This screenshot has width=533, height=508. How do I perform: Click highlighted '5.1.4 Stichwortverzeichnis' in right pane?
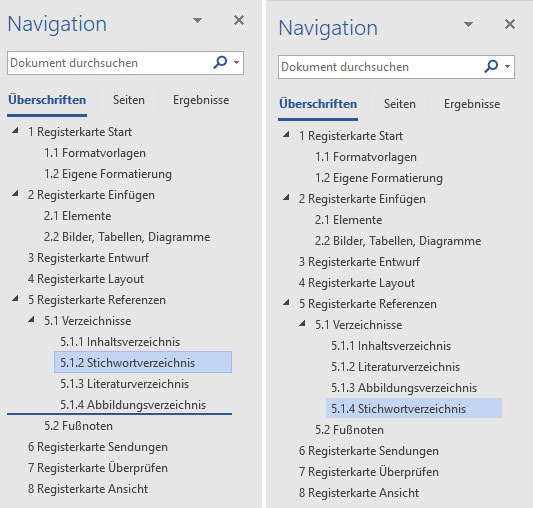(x=414, y=408)
